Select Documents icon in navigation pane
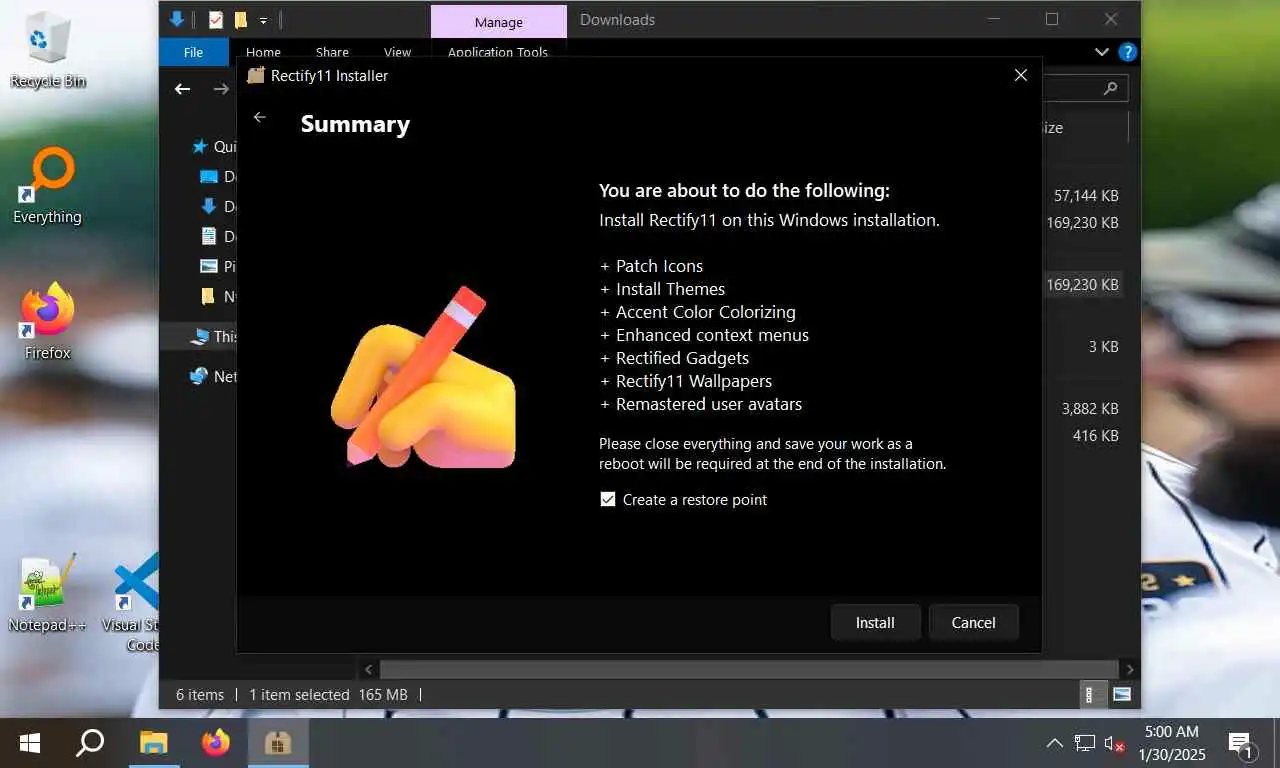The width and height of the screenshot is (1280, 768). (x=209, y=236)
